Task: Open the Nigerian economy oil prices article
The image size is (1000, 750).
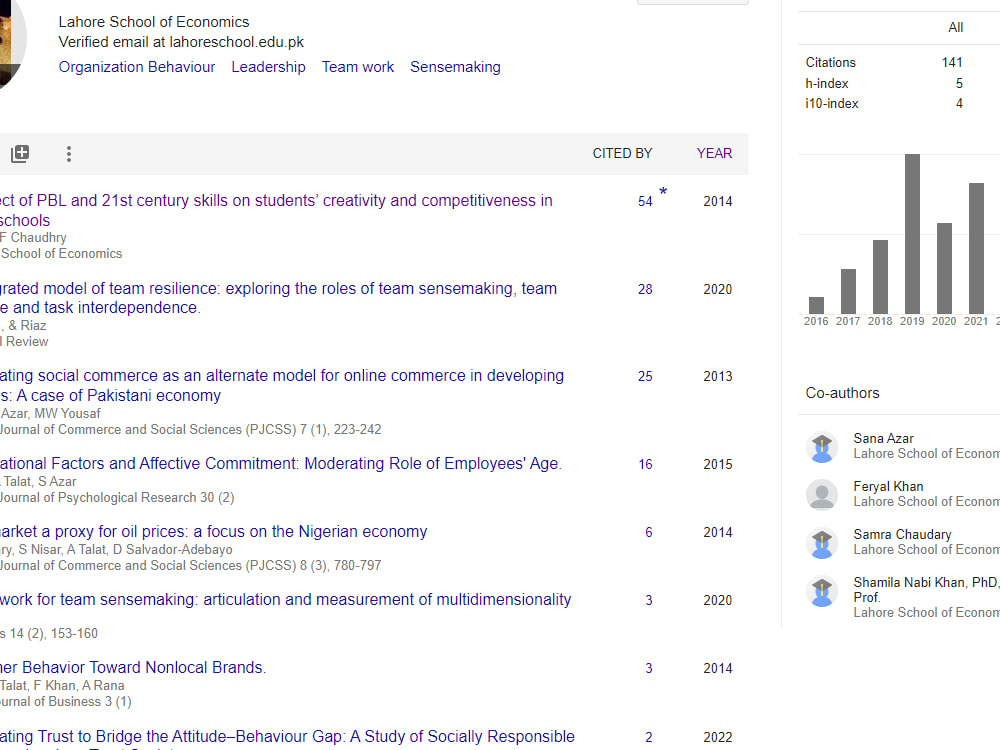Action: coord(213,532)
